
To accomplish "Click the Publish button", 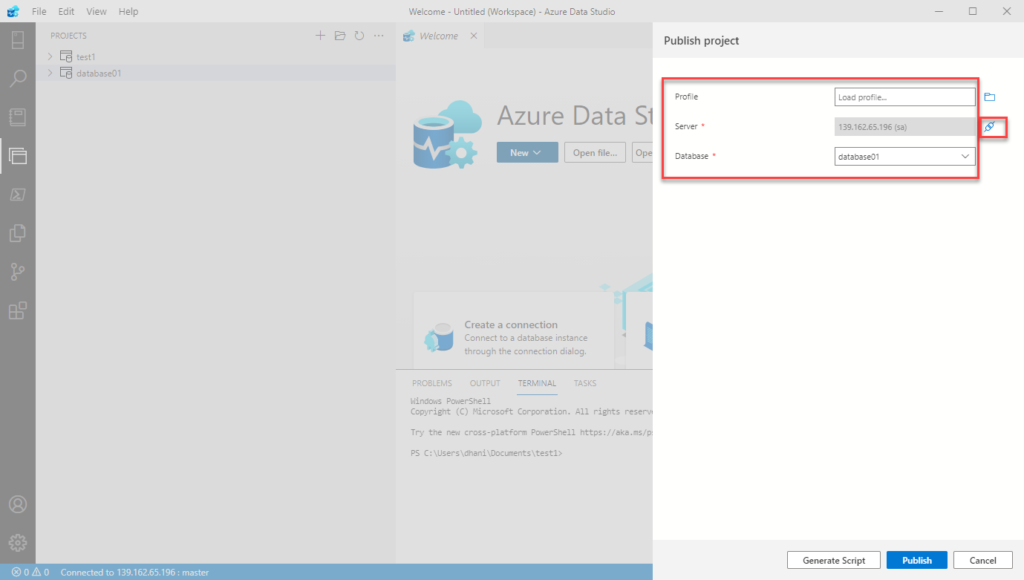I will click(x=917, y=560).
